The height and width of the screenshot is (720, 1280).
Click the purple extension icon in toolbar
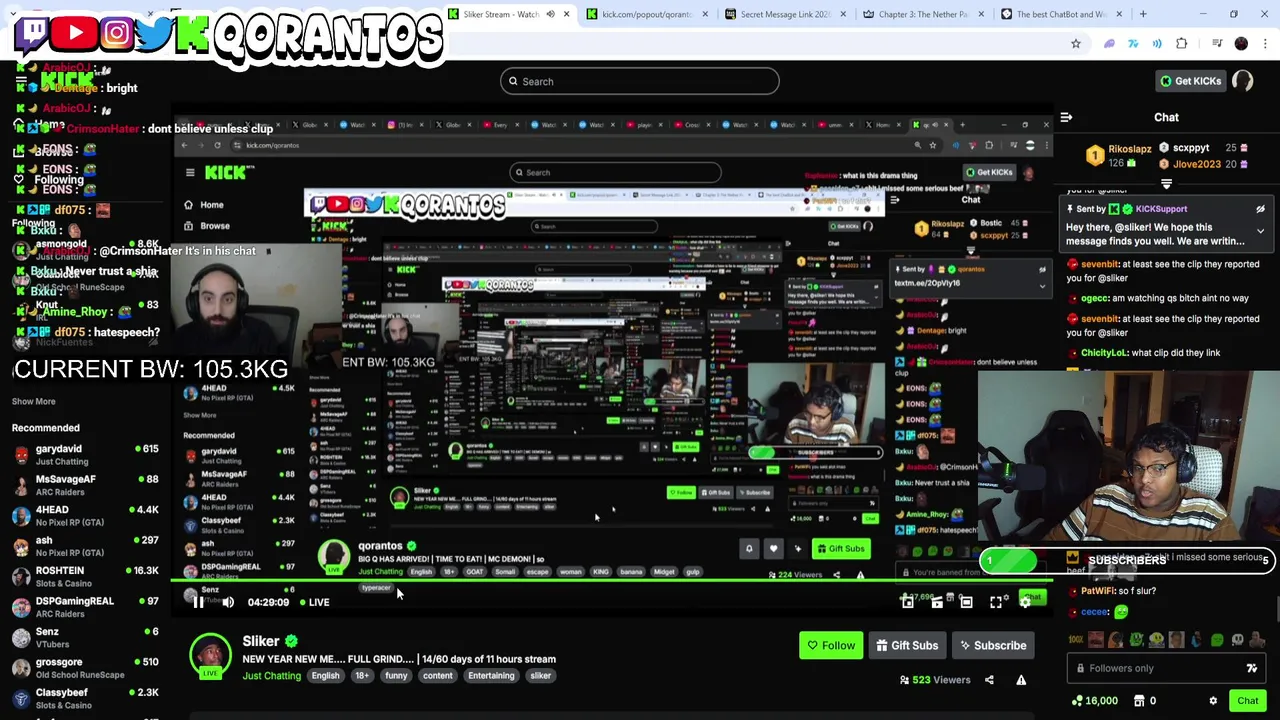(1109, 44)
